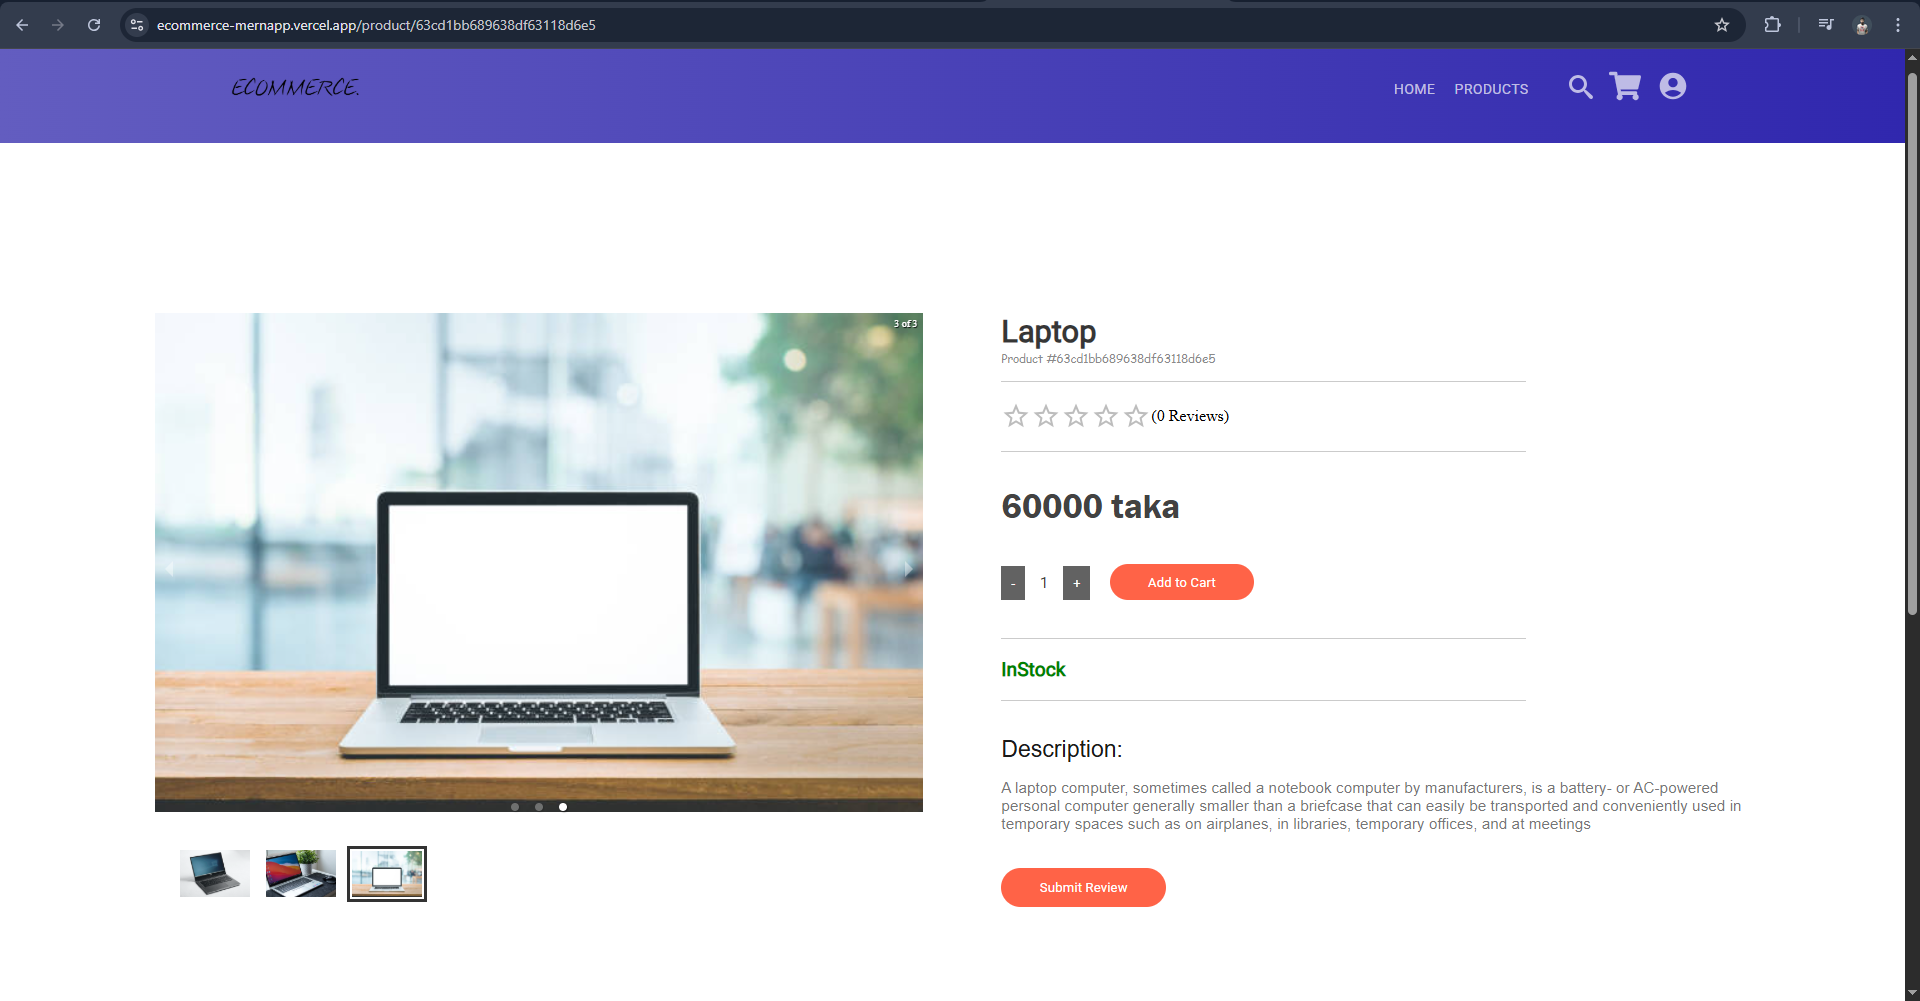Increase quantity with plus button
This screenshot has height=1001, width=1920.
point(1076,583)
